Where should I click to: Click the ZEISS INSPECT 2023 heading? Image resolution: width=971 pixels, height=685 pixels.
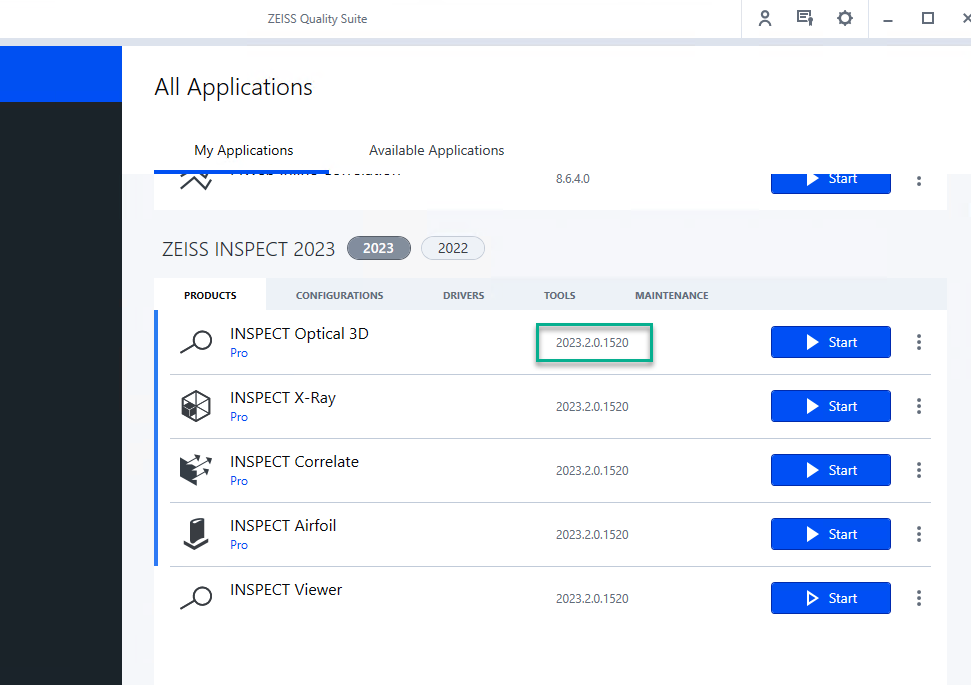click(248, 249)
